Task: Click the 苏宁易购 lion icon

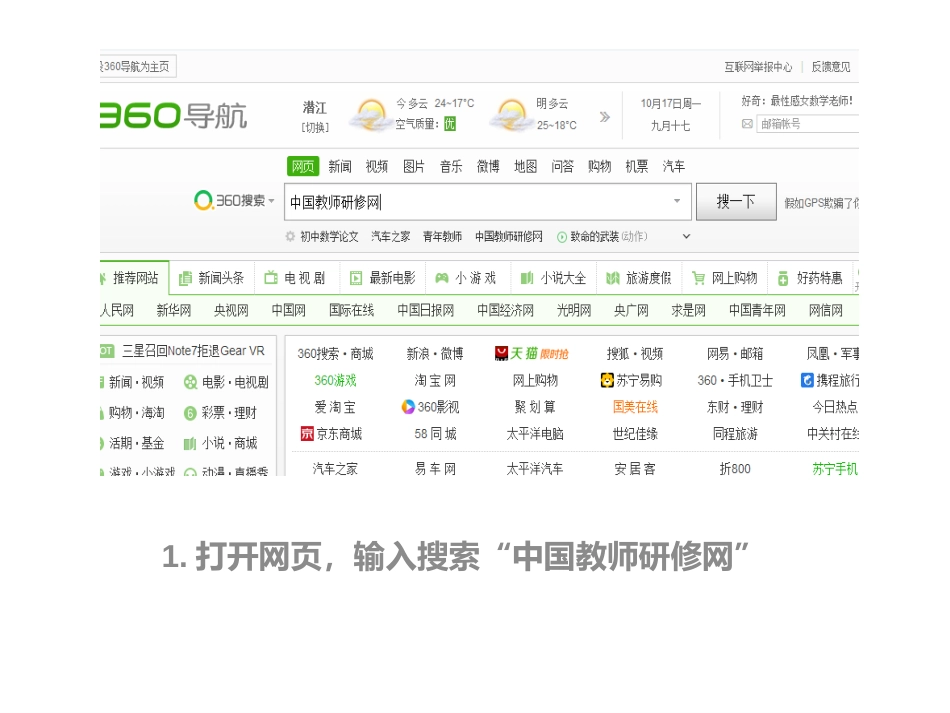Action: [x=607, y=380]
